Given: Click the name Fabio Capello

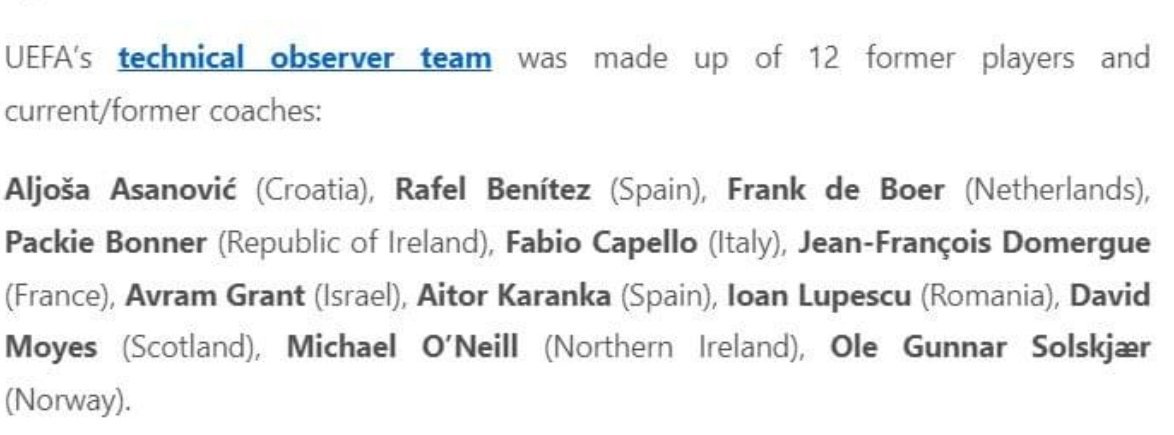Looking at the screenshot, I should click(x=601, y=243).
